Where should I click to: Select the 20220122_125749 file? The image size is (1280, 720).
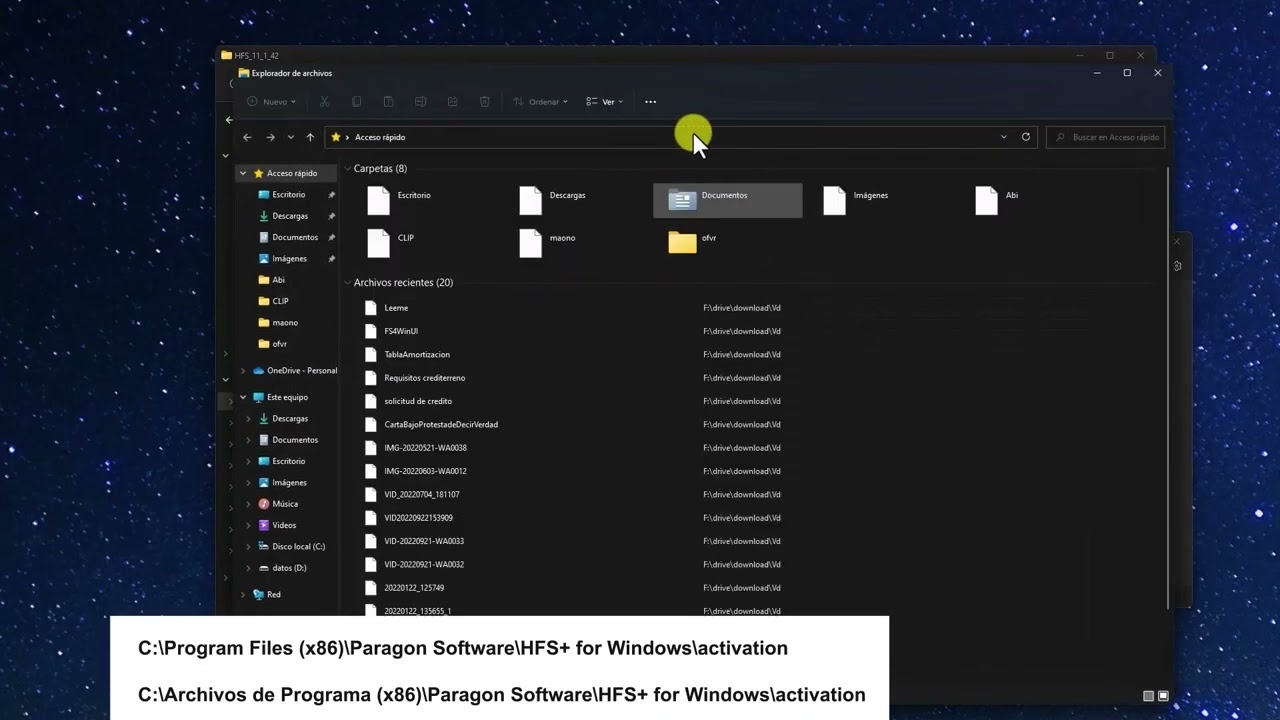pos(414,588)
